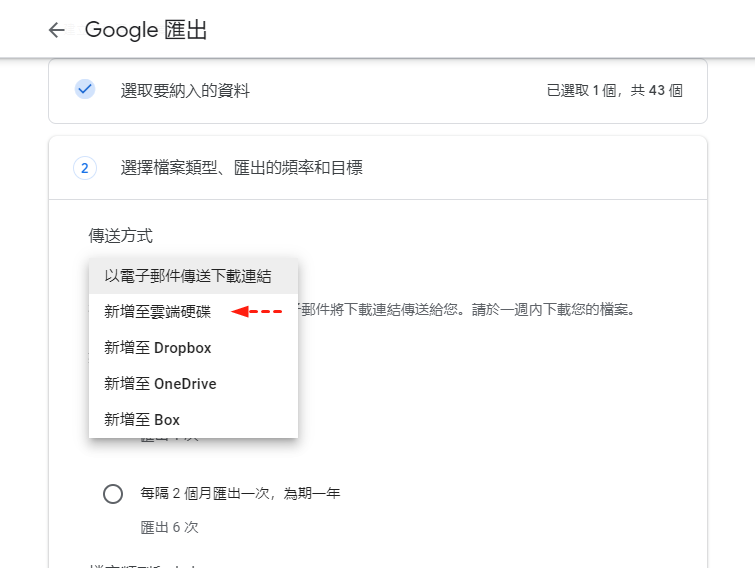This screenshot has width=755, height=568.
Task: Click the cut-off heading at the bottom
Action: 140,564
